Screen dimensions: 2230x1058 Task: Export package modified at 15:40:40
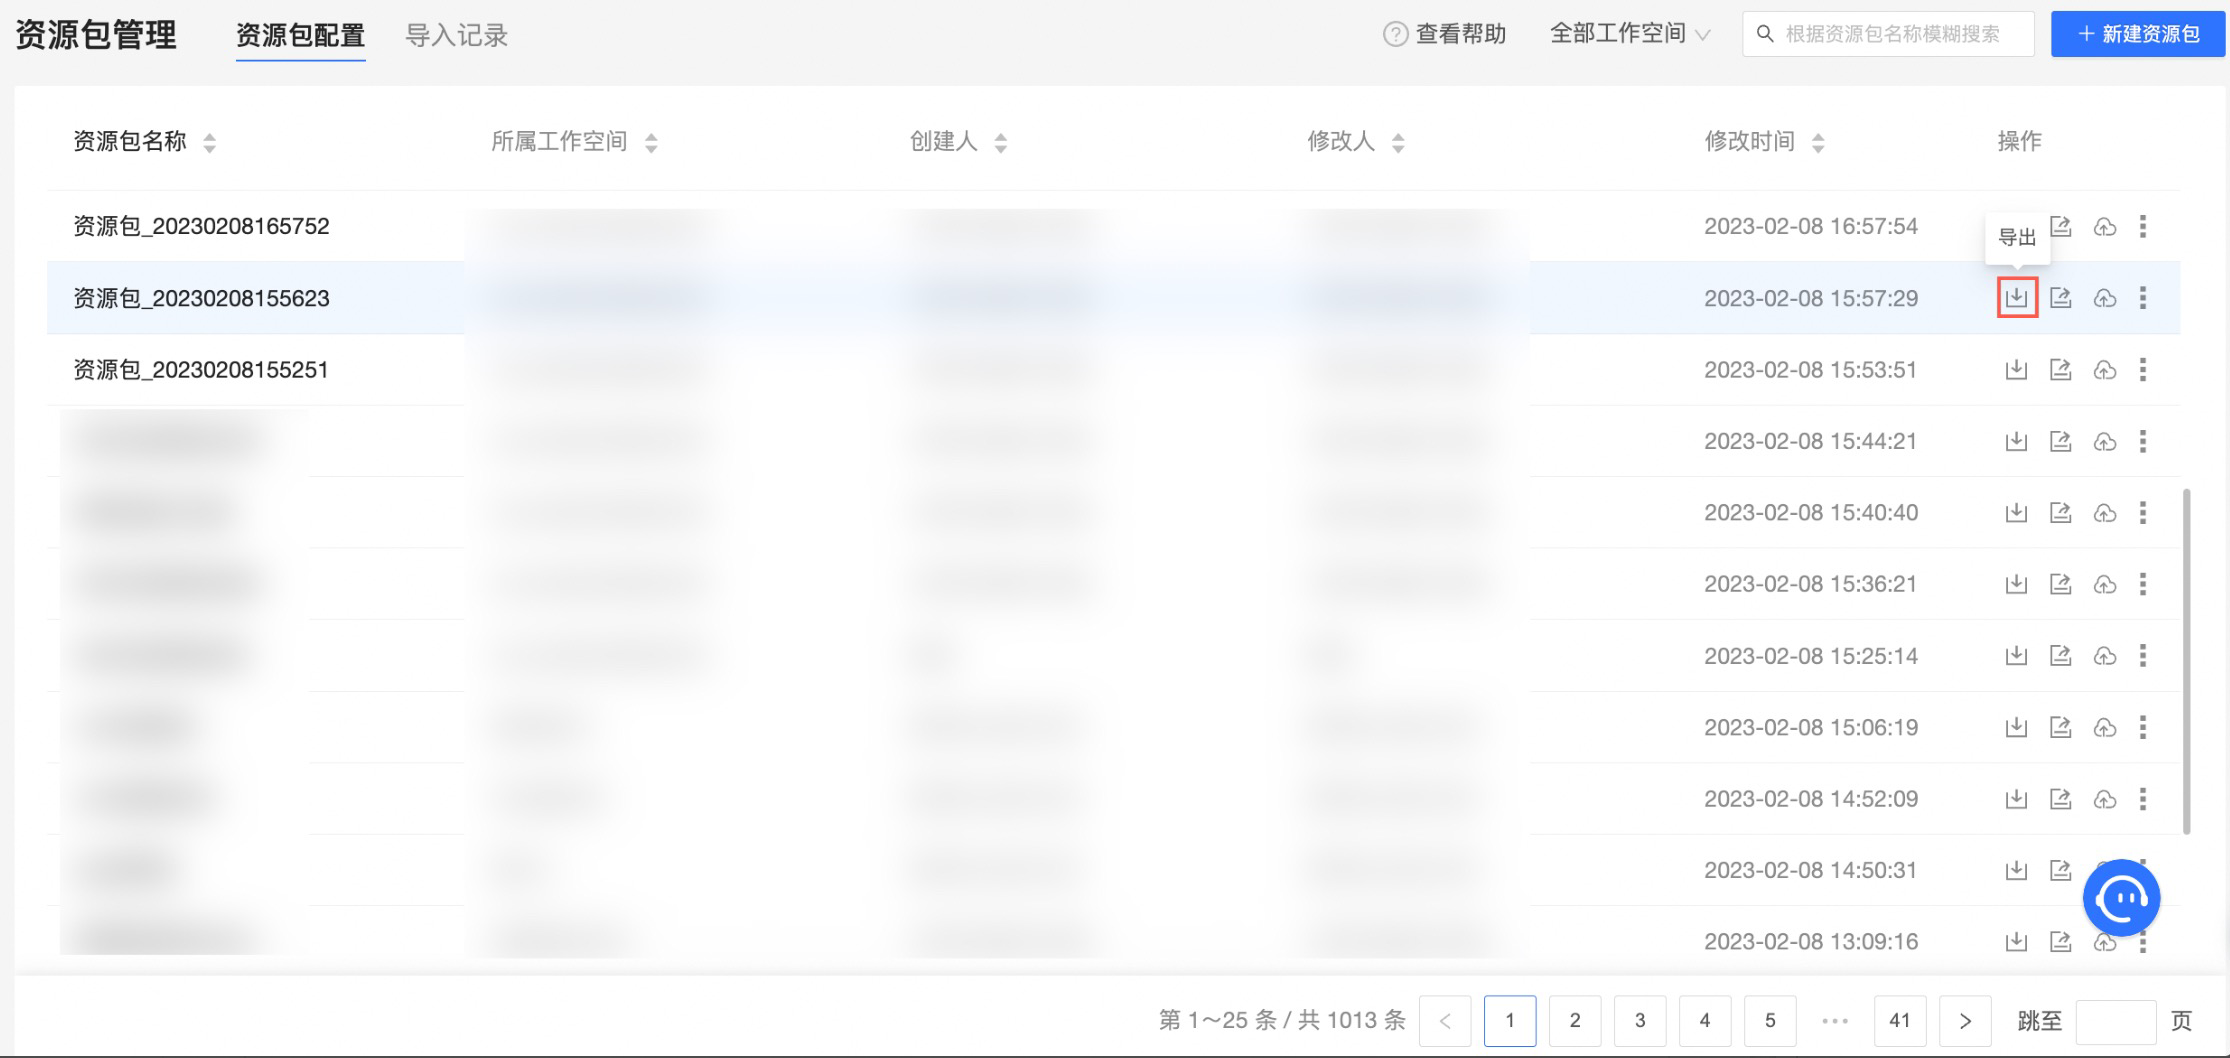[2016, 513]
